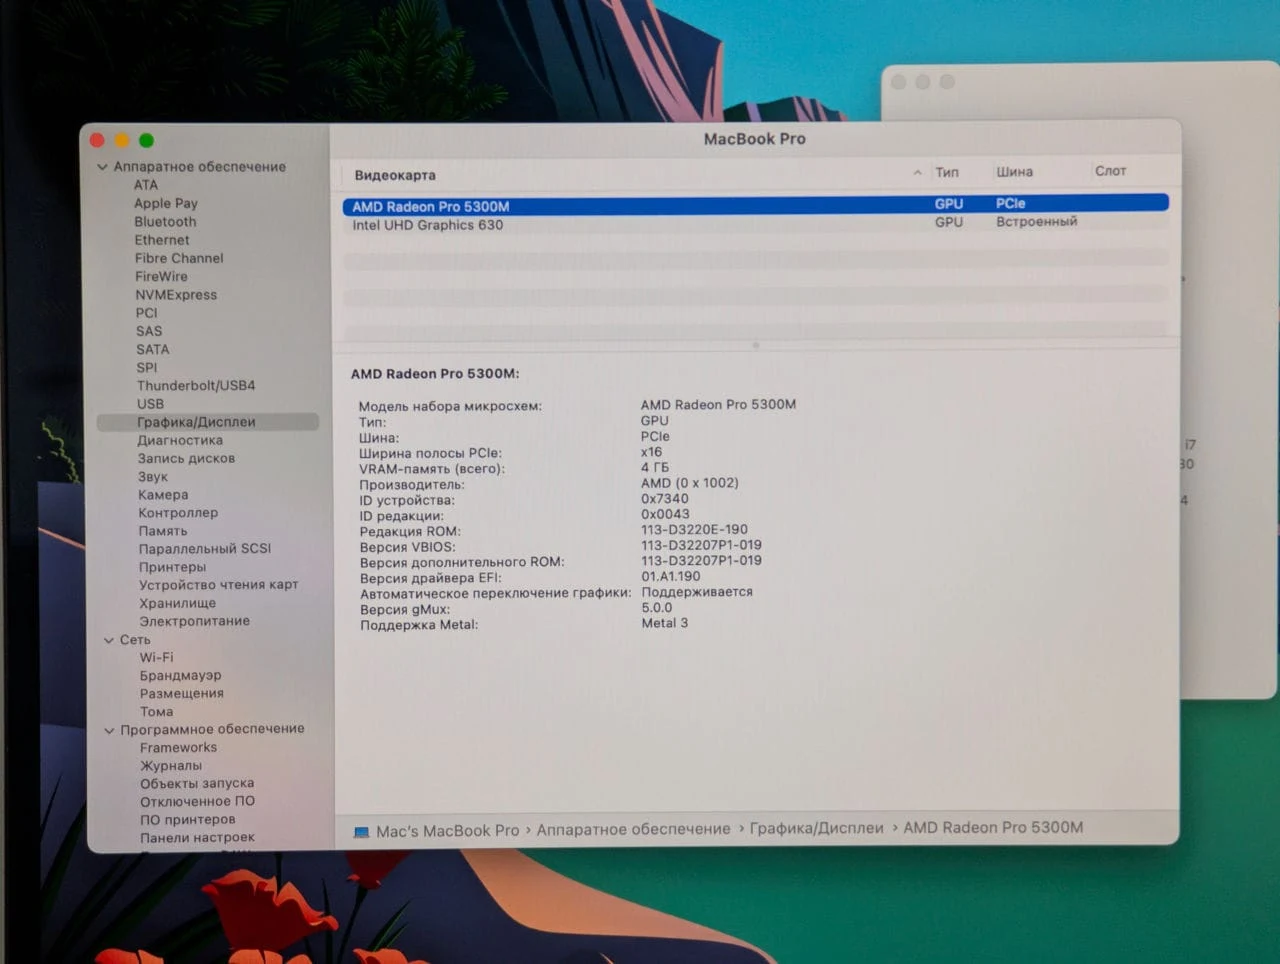
Task: Collapse the Сеть section chevron
Action: coord(109,640)
